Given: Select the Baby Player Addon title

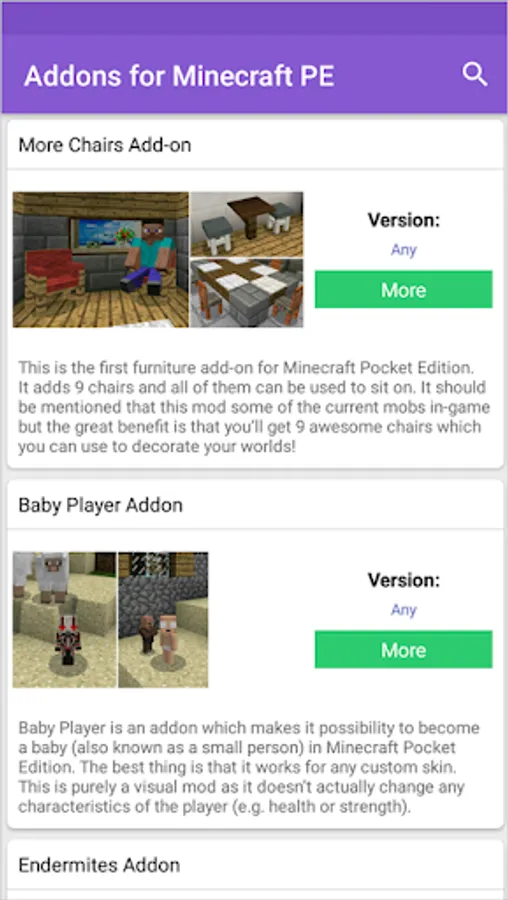Looking at the screenshot, I should (100, 505).
